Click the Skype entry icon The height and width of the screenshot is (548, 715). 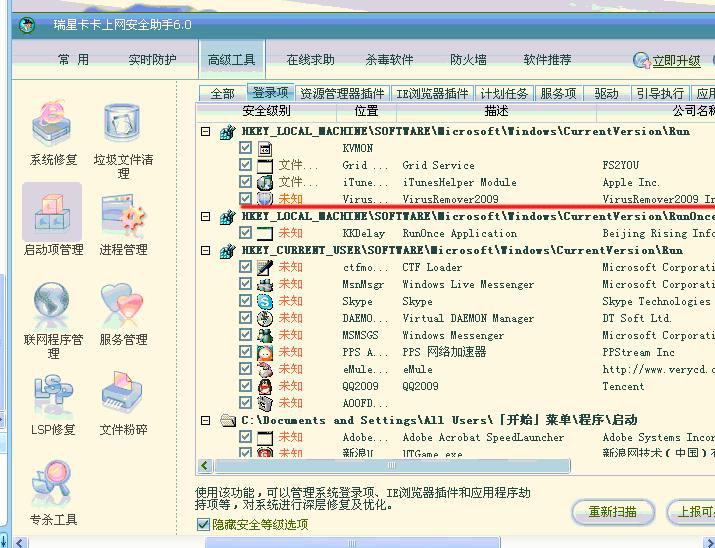265,301
